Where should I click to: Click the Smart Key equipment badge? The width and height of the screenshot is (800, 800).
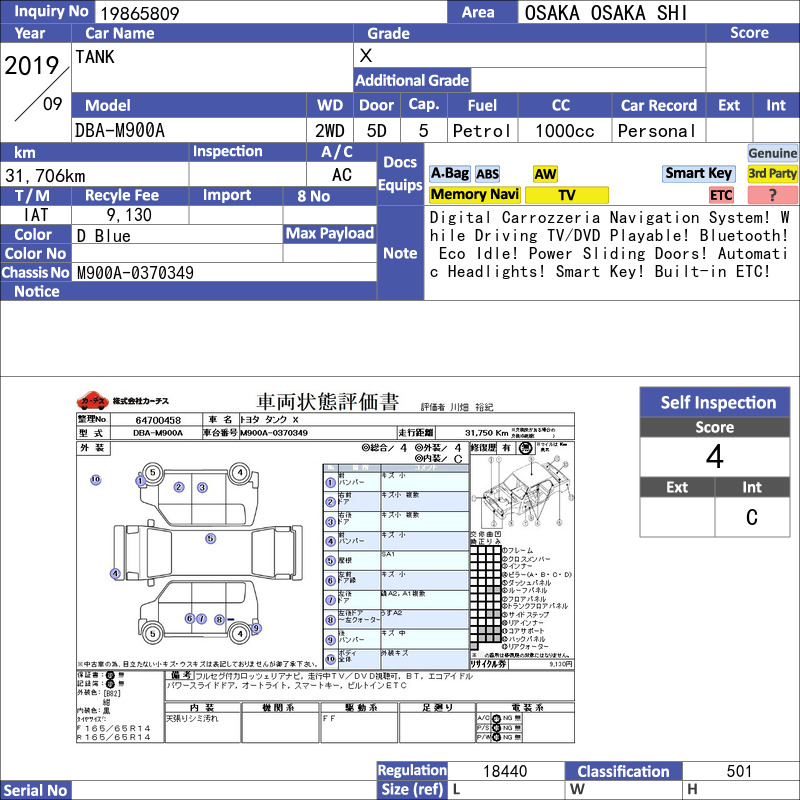698,173
